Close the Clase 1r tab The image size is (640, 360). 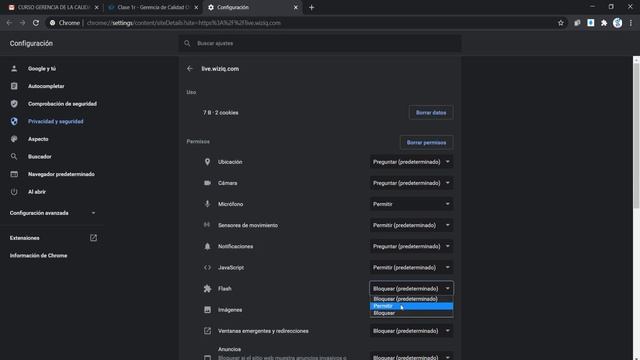(196, 7)
